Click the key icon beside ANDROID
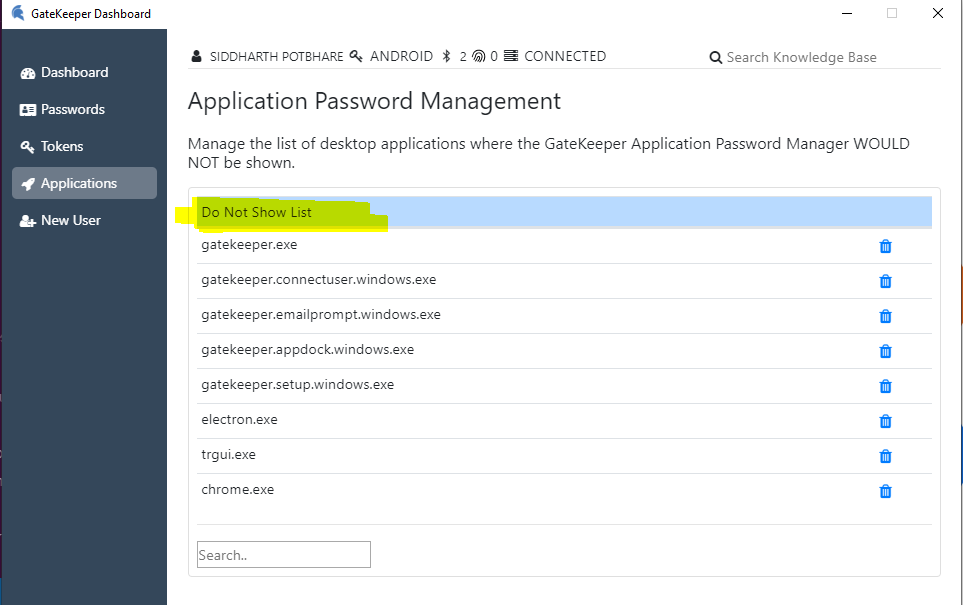963x605 pixels. tap(356, 57)
